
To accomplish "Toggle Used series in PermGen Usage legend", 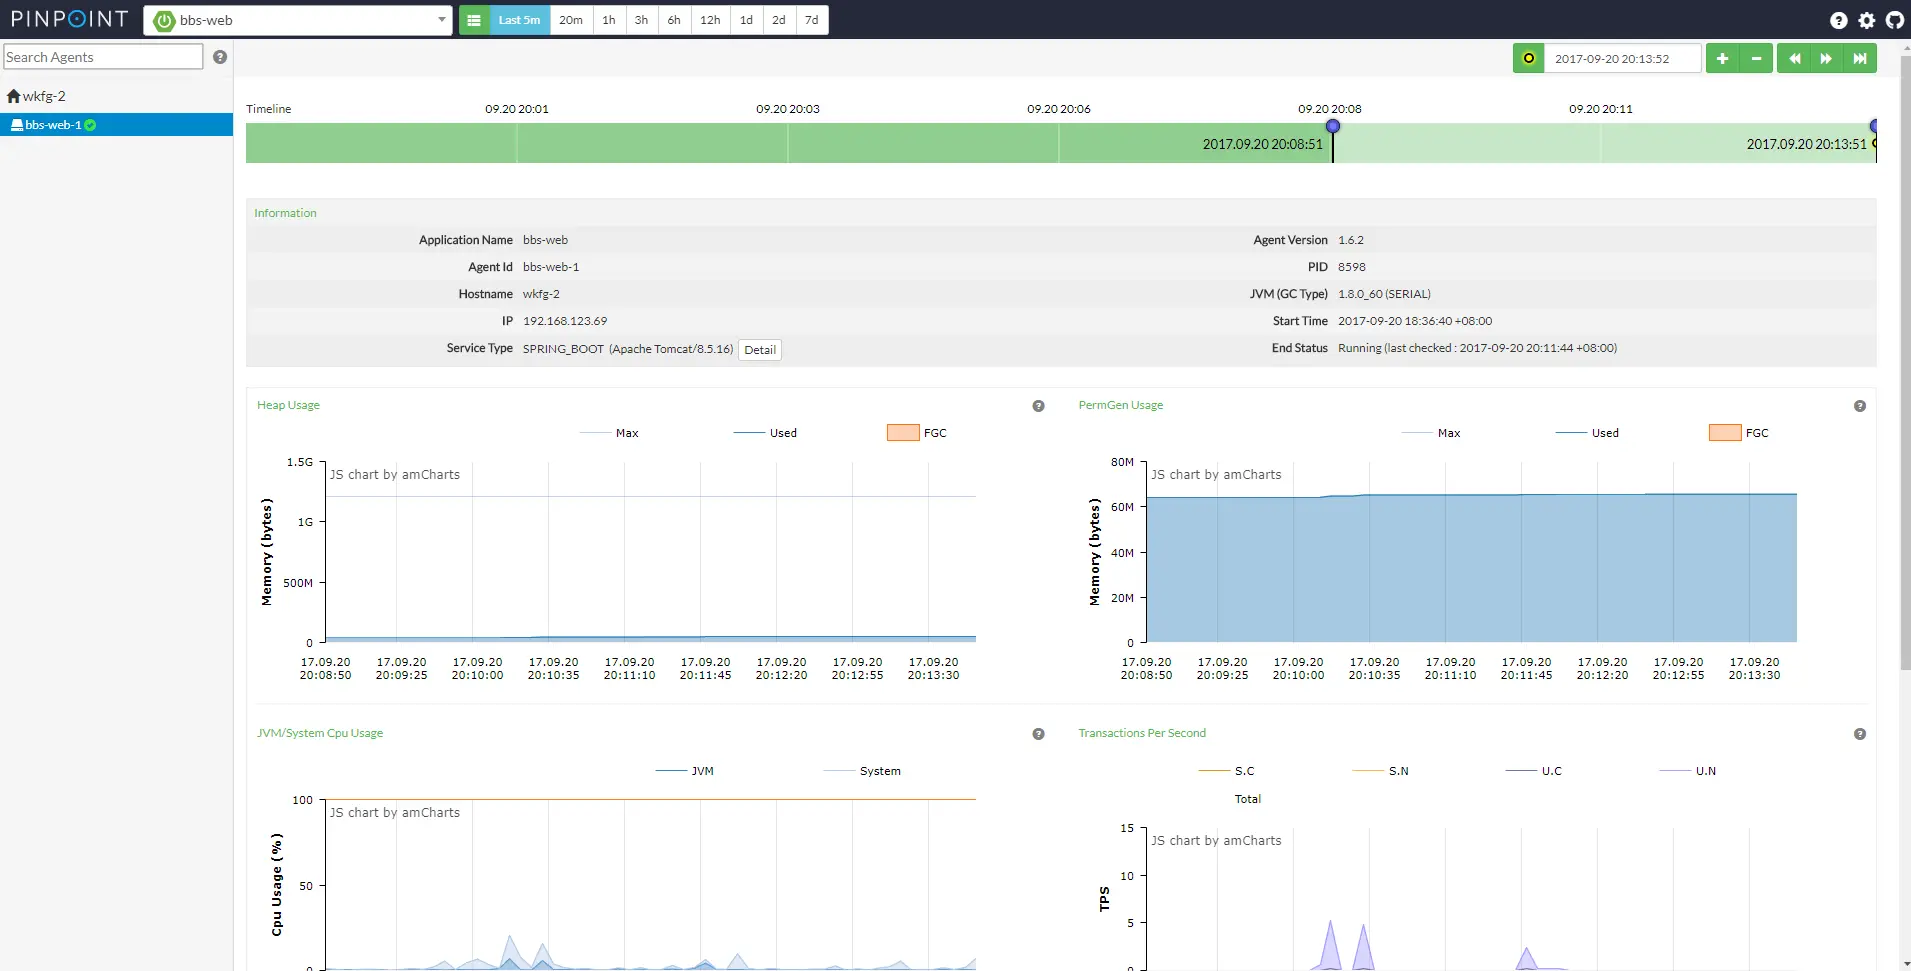I will point(1587,433).
